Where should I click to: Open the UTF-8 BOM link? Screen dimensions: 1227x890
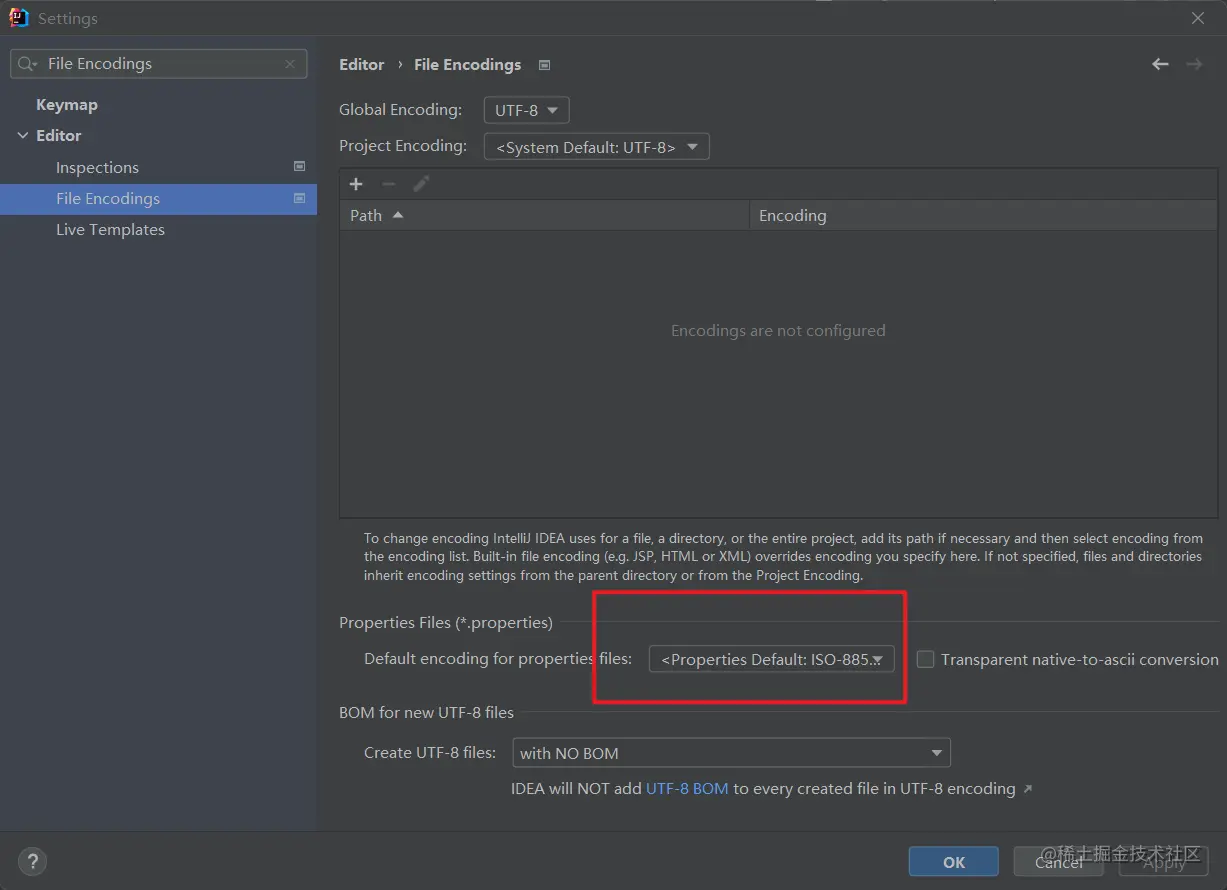coord(687,788)
